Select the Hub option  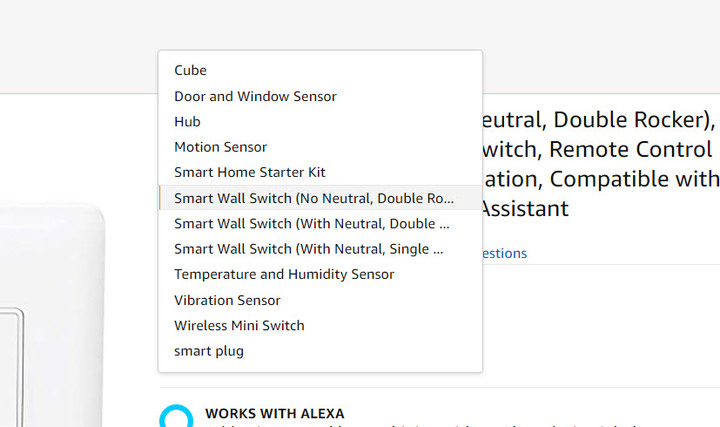(320, 122)
